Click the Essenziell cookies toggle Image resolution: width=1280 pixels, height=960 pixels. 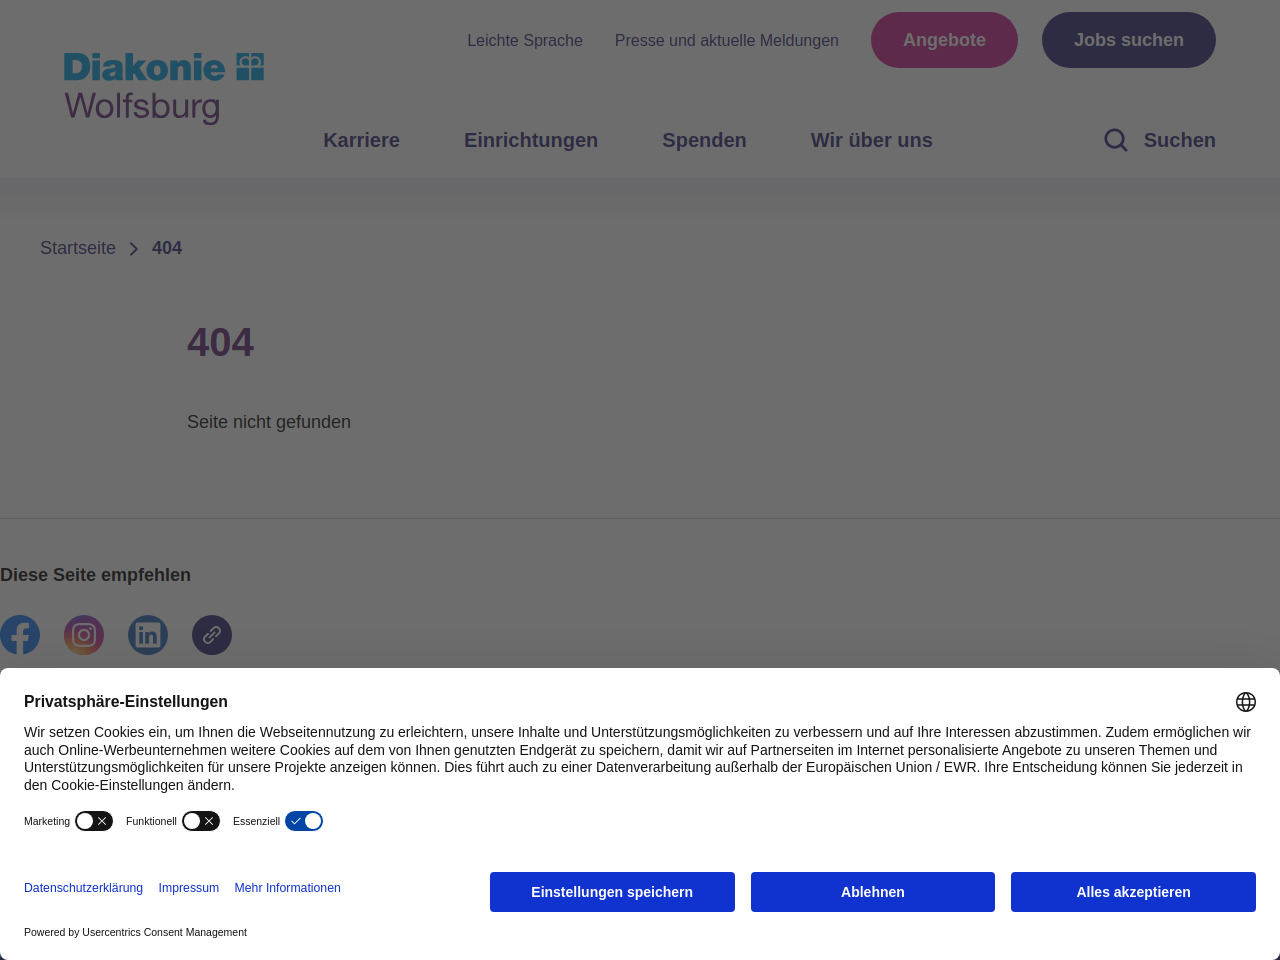304,821
